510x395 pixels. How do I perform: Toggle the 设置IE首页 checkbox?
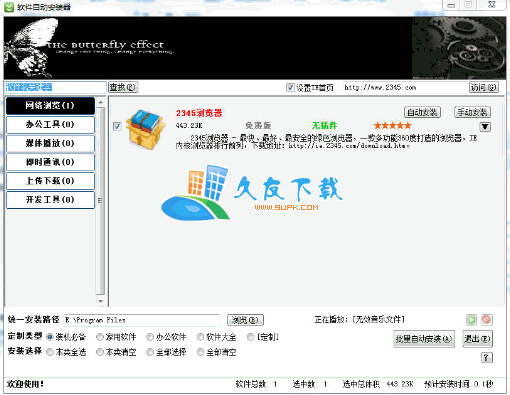click(x=290, y=88)
